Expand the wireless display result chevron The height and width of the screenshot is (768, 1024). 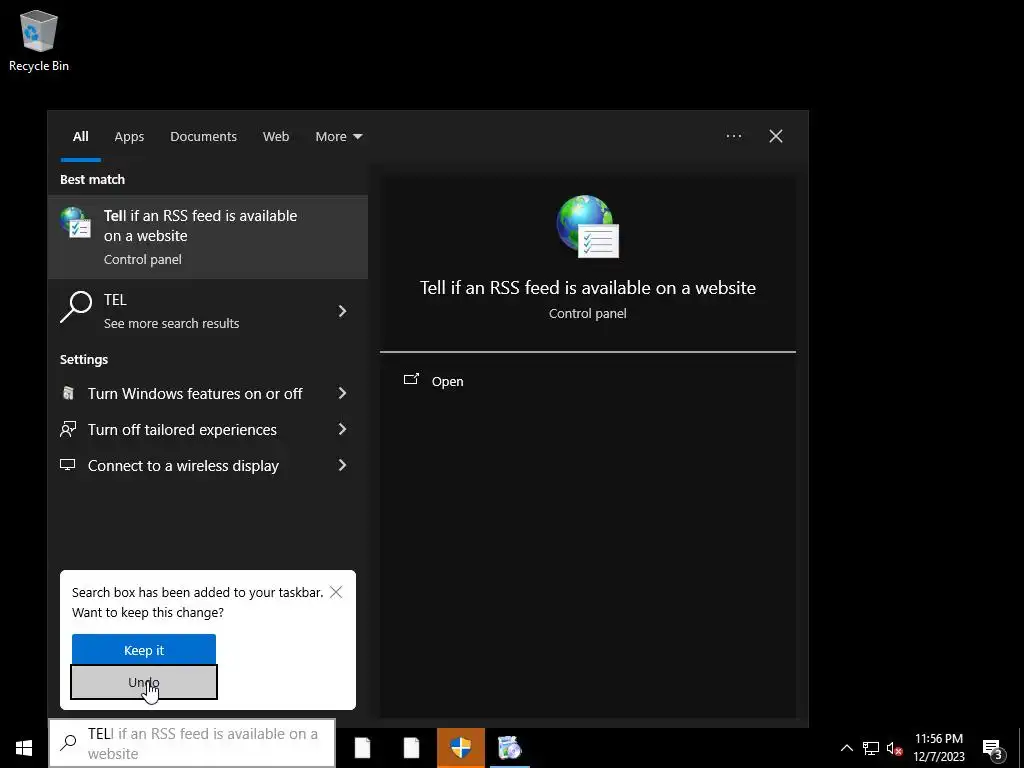coord(342,465)
